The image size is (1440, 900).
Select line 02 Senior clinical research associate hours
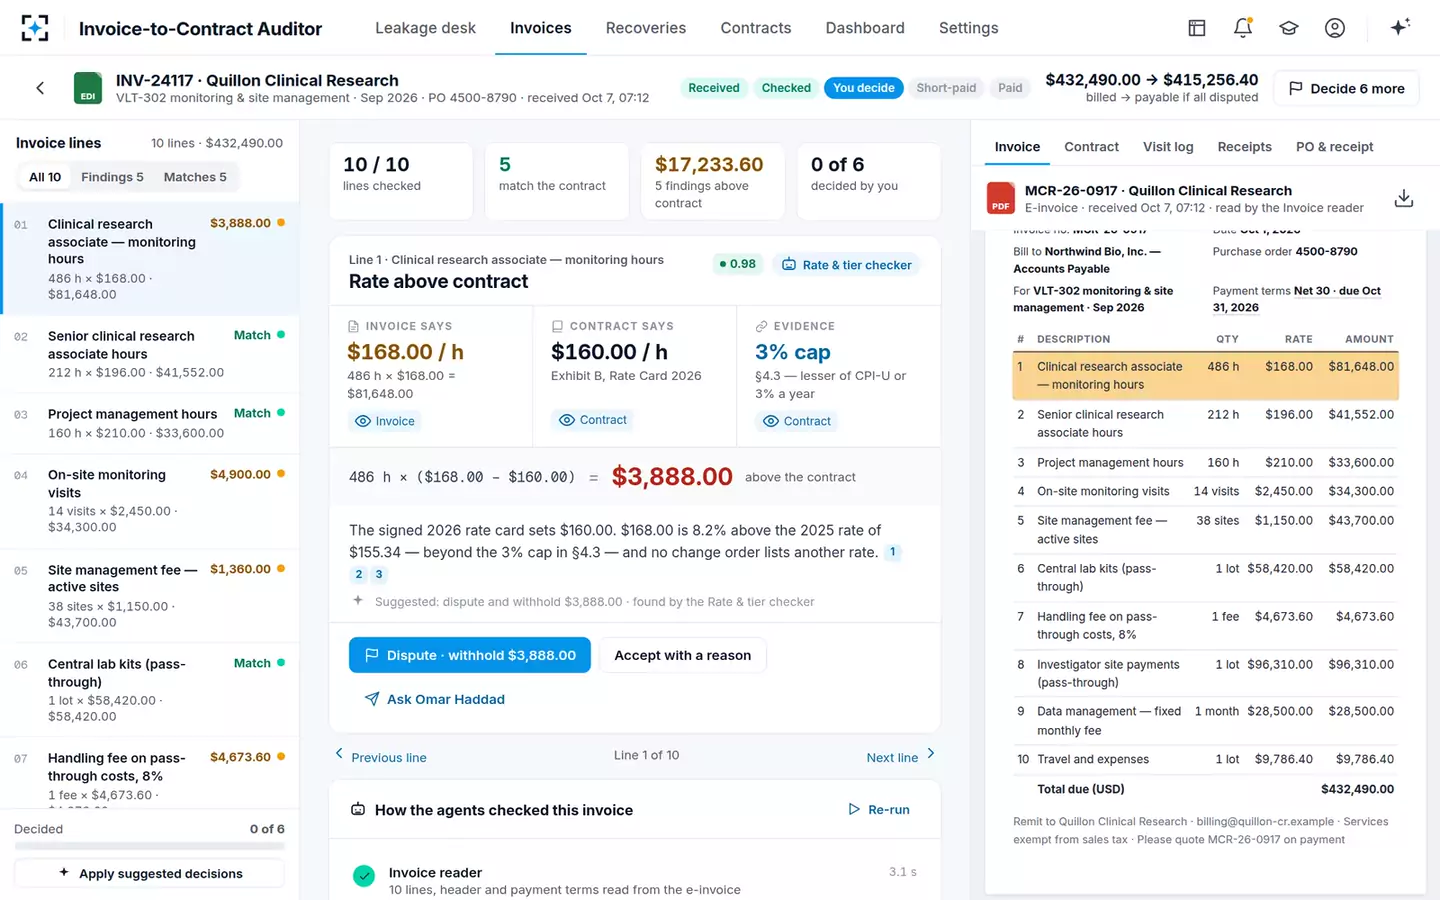pyautogui.click(x=150, y=354)
